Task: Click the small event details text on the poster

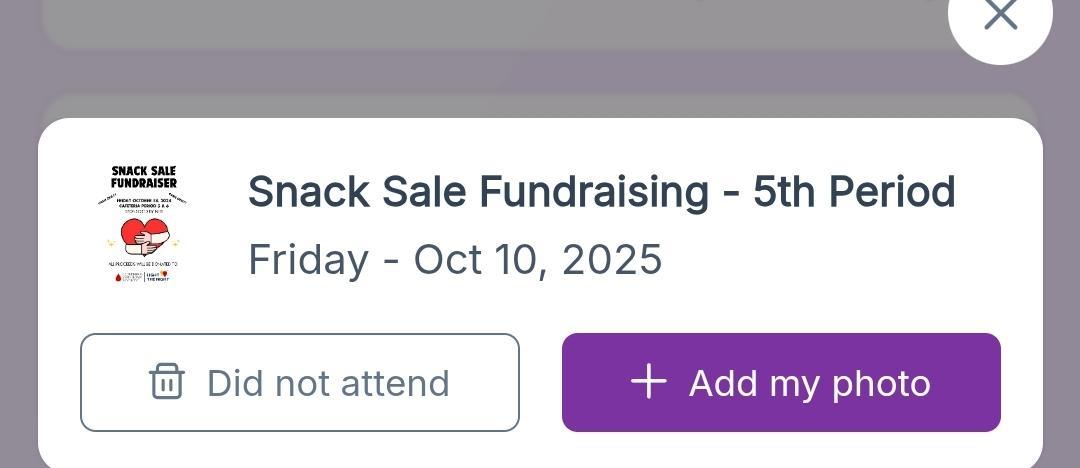Action: [143, 204]
